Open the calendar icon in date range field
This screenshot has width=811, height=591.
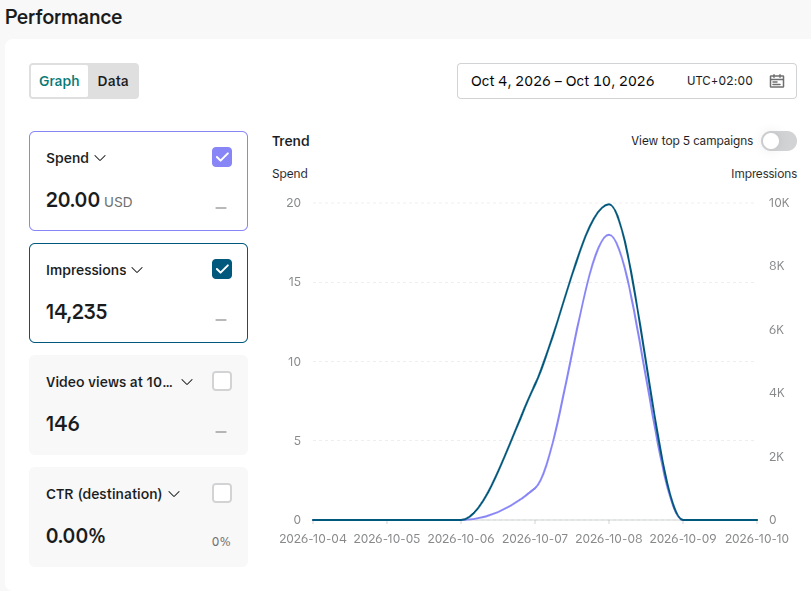[x=776, y=81]
